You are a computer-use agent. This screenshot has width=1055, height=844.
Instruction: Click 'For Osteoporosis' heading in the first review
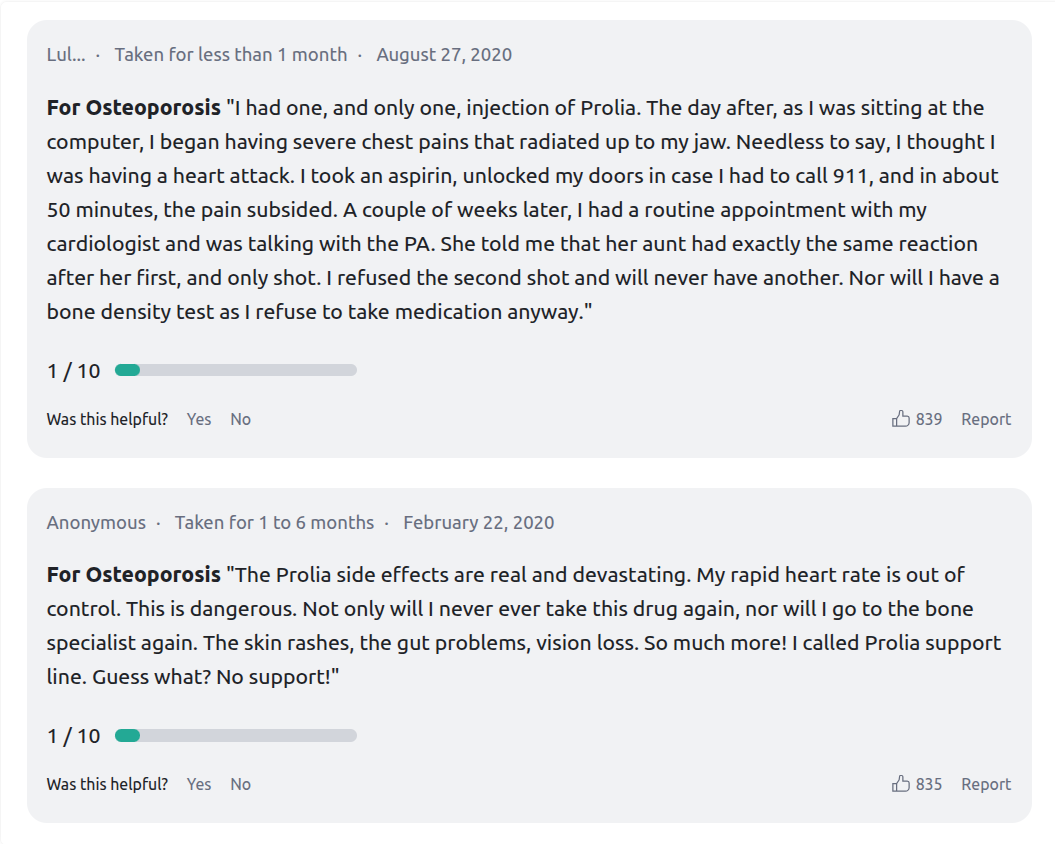coord(134,108)
